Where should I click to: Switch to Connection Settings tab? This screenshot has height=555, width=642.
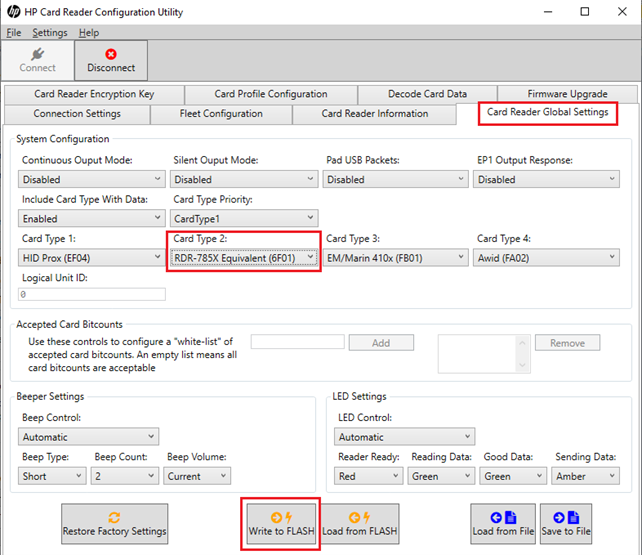77,114
